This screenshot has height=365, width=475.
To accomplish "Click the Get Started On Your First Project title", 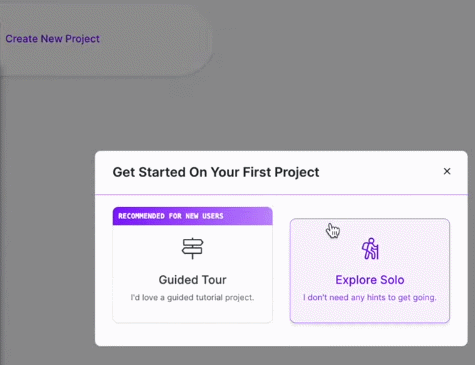I will coord(216,172).
